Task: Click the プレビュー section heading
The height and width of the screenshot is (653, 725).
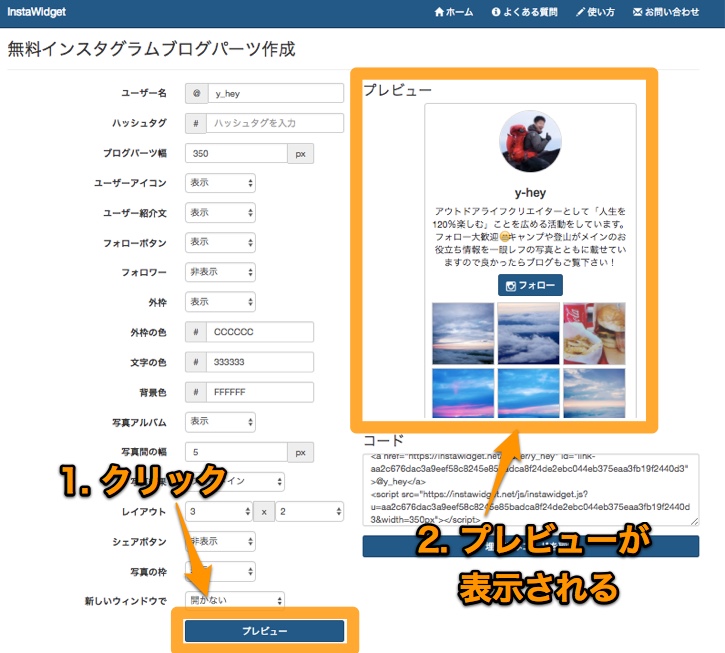Action: [x=397, y=90]
